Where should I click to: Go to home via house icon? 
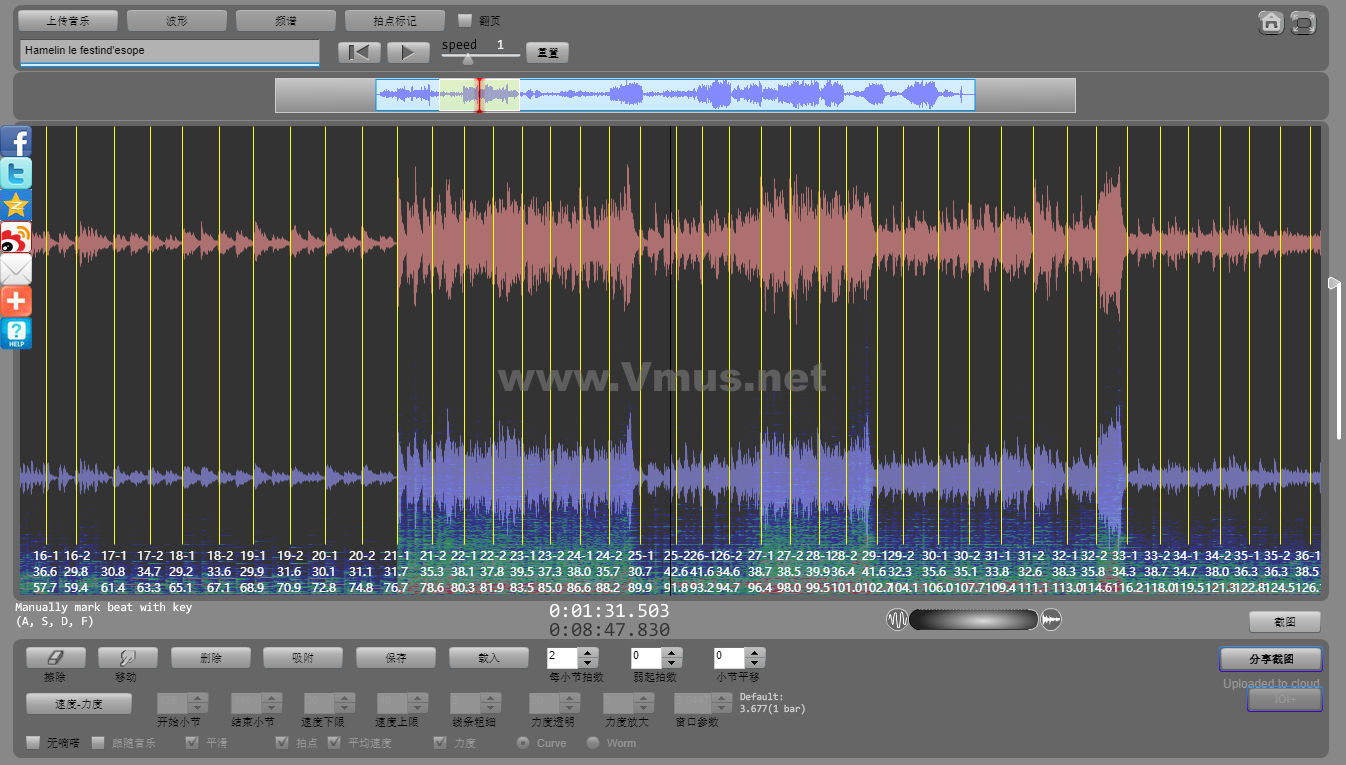click(x=1271, y=22)
